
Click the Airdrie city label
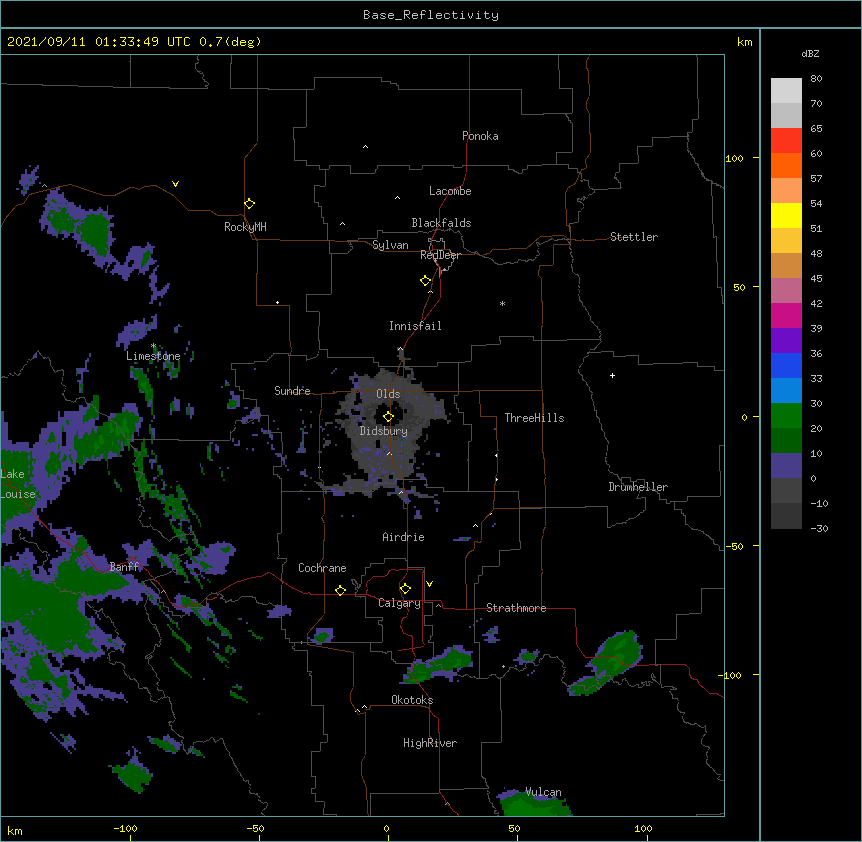pos(404,537)
